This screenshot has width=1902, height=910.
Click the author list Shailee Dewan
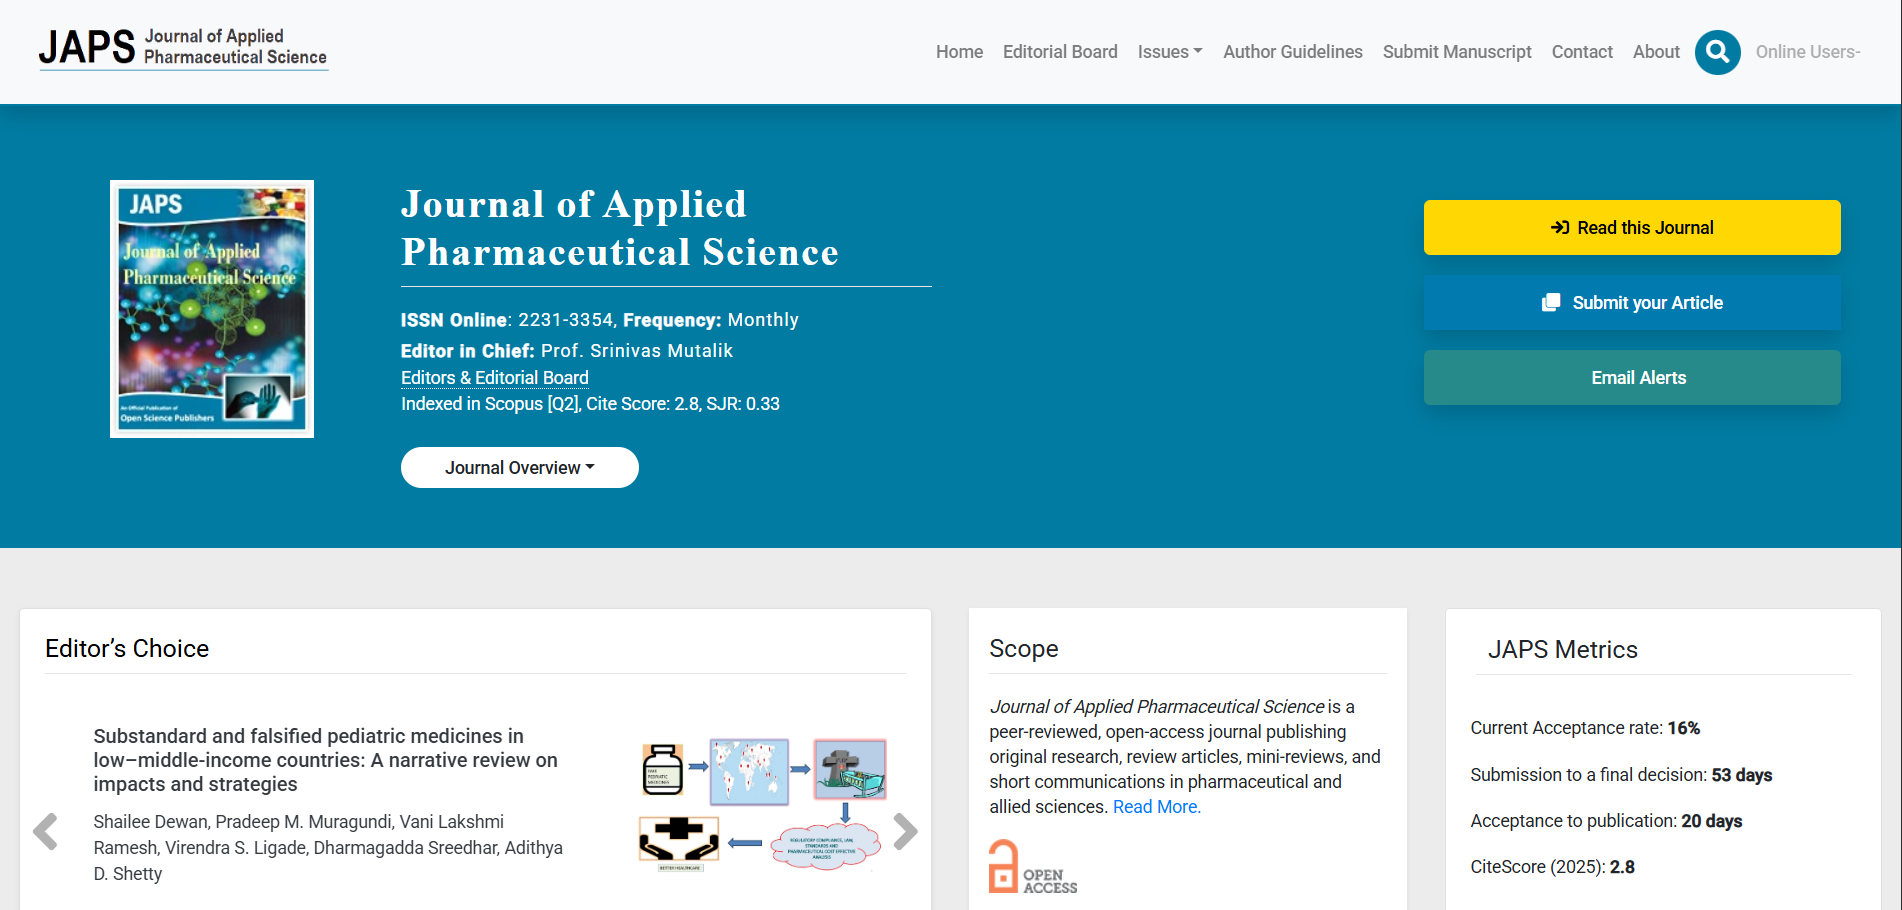pyautogui.click(x=328, y=848)
